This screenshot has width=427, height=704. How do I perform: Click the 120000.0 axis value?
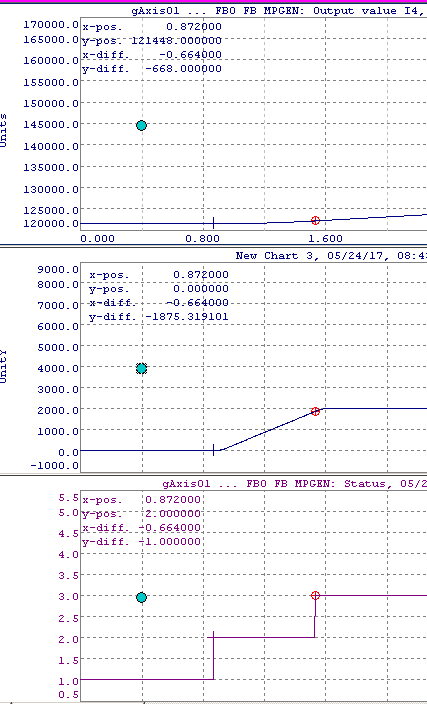51,223
